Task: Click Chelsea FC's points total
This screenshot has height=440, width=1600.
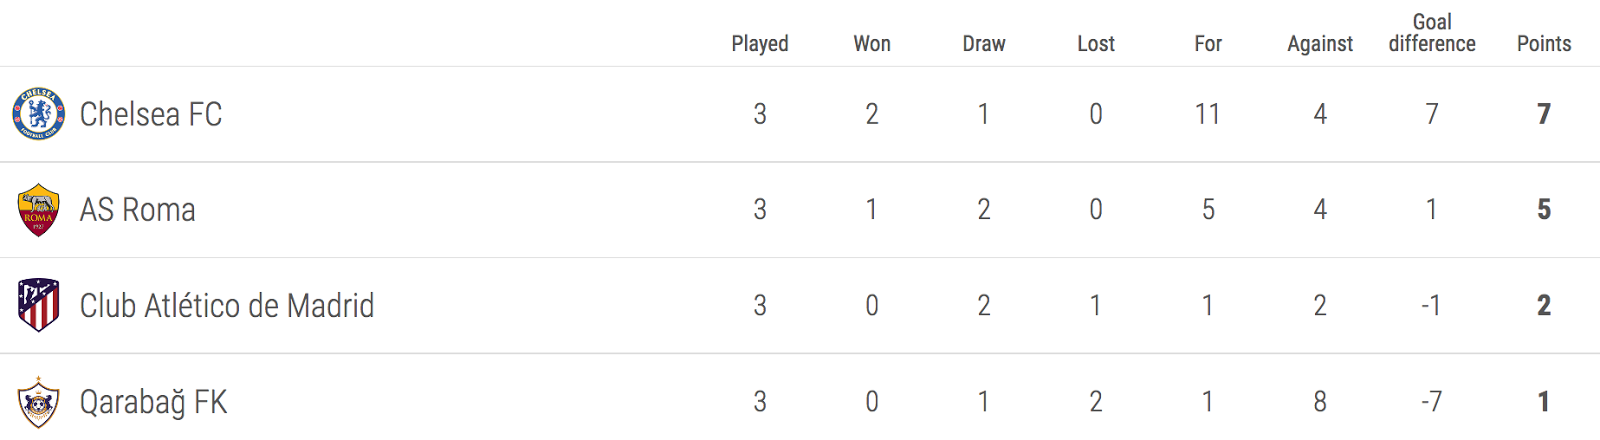Action: tap(1544, 114)
